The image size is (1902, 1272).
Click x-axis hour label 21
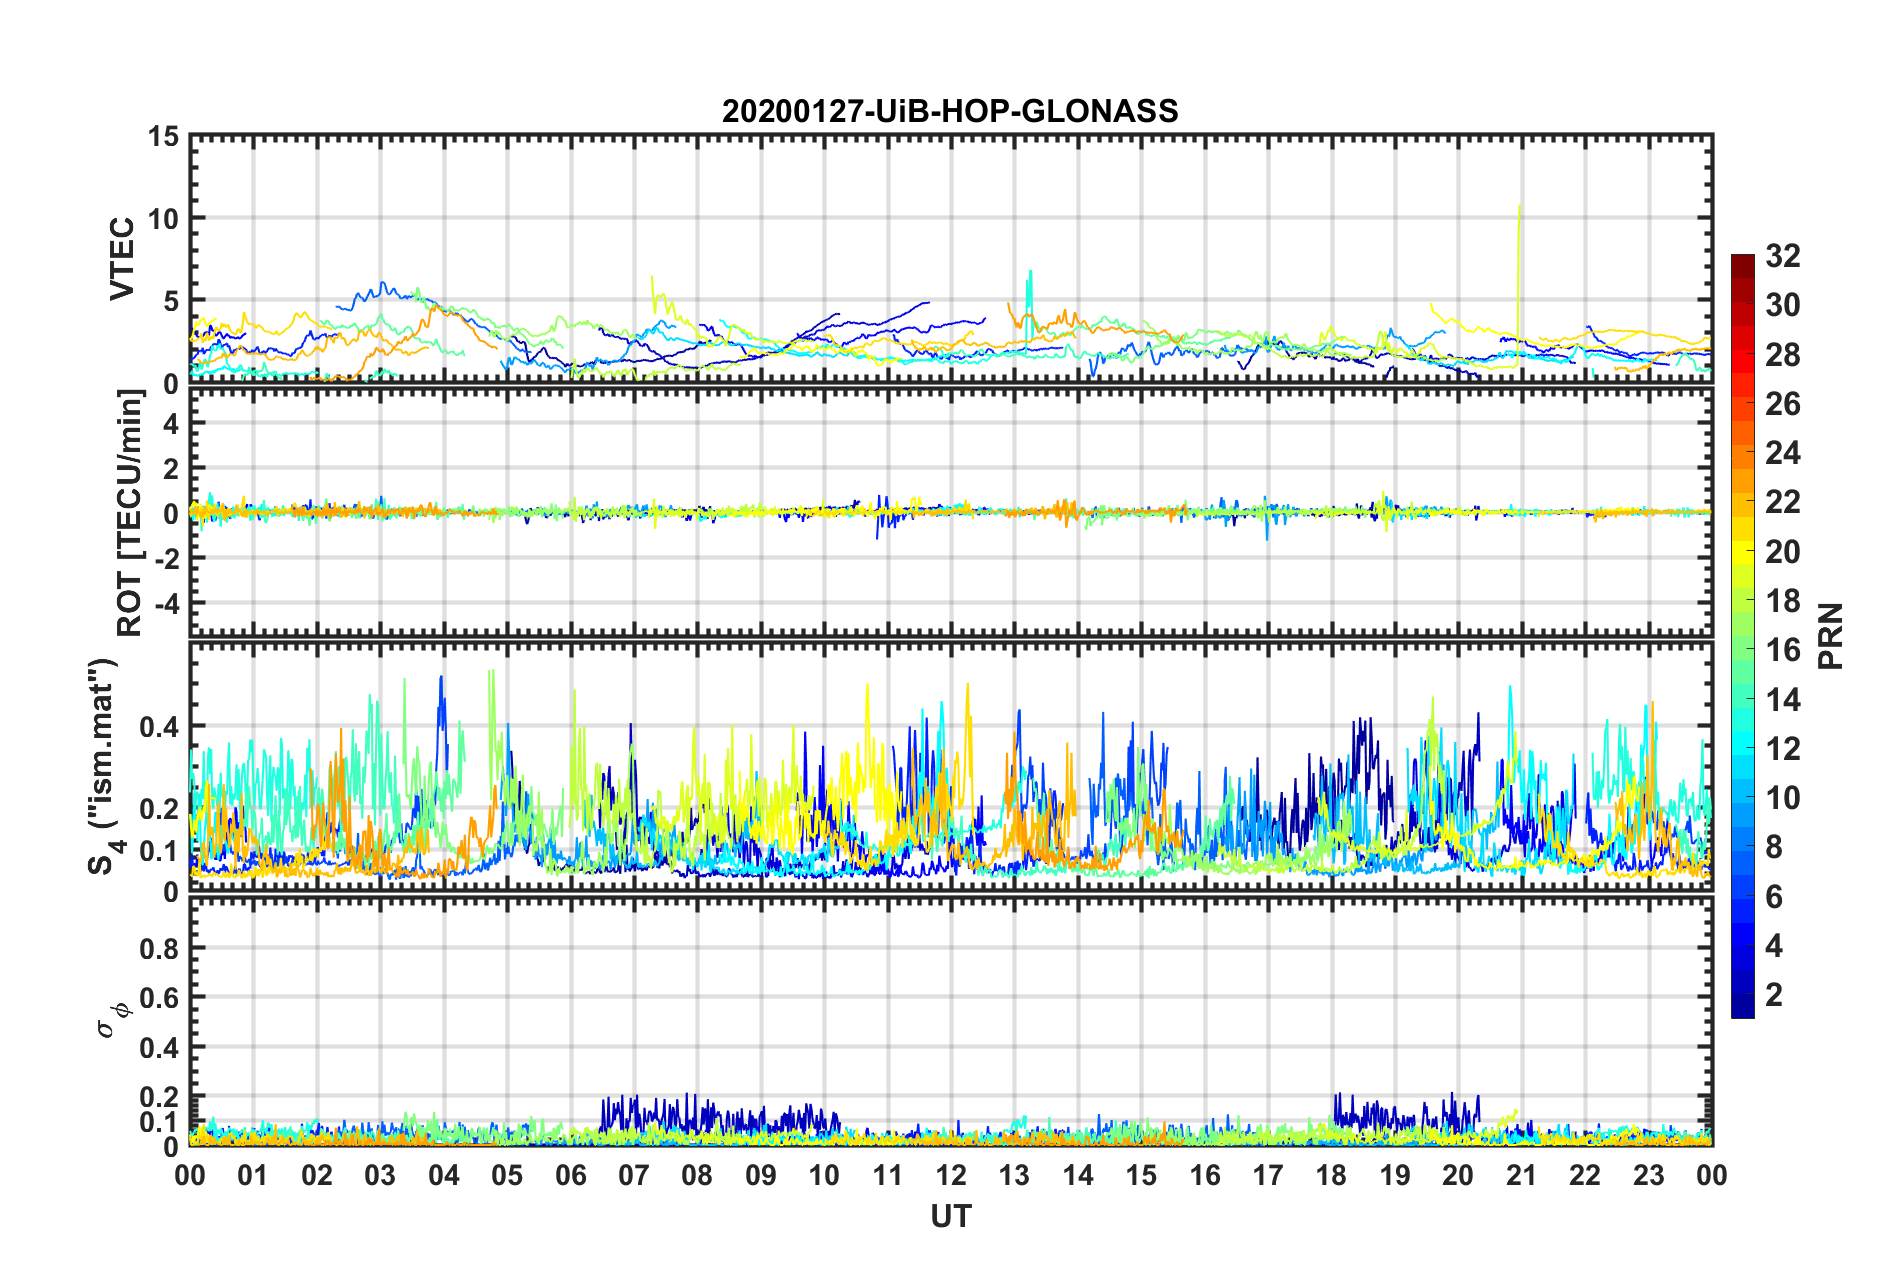point(1521,1175)
